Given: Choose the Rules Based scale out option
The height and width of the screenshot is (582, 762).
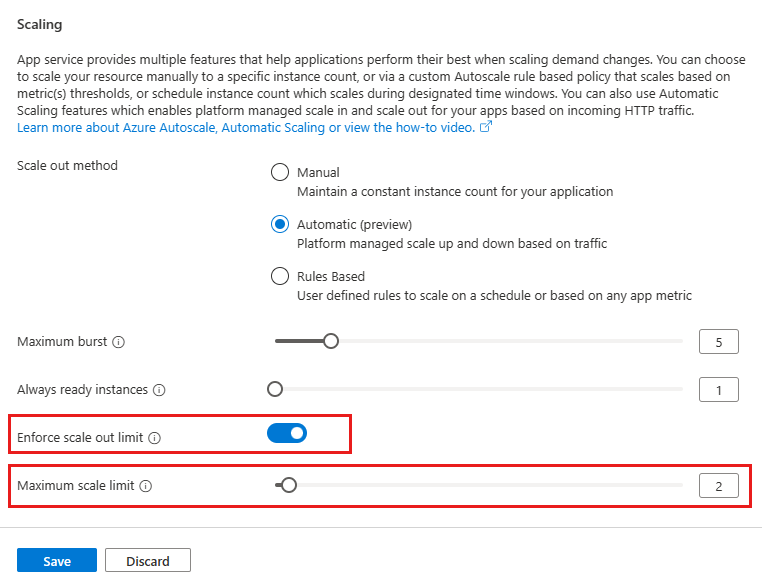Looking at the screenshot, I should coord(280,276).
